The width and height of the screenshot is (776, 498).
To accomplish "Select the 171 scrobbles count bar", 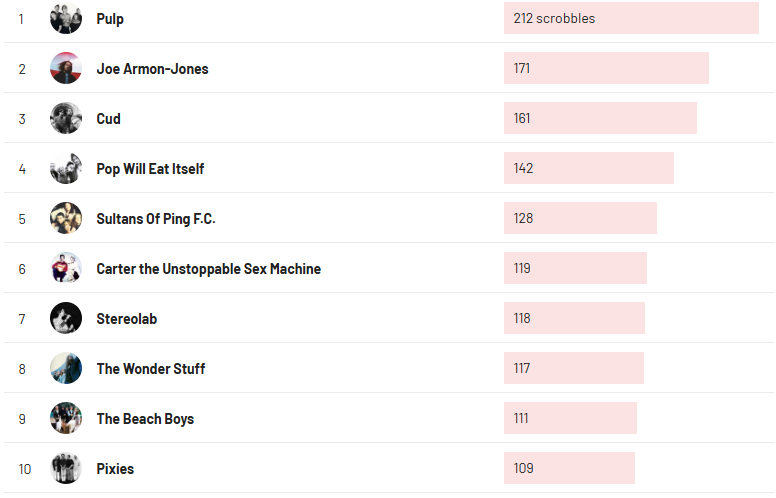I will pos(606,68).
